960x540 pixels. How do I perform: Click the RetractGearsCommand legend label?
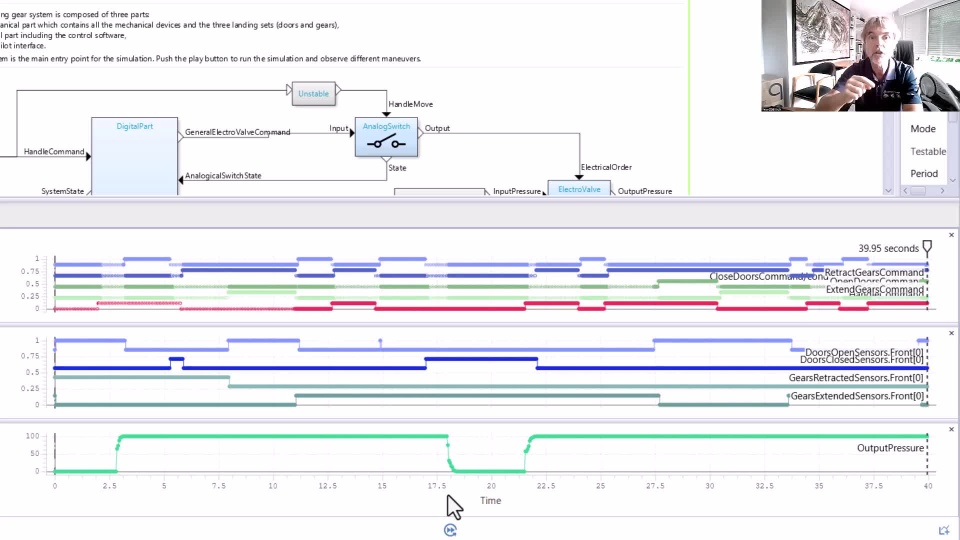point(874,272)
